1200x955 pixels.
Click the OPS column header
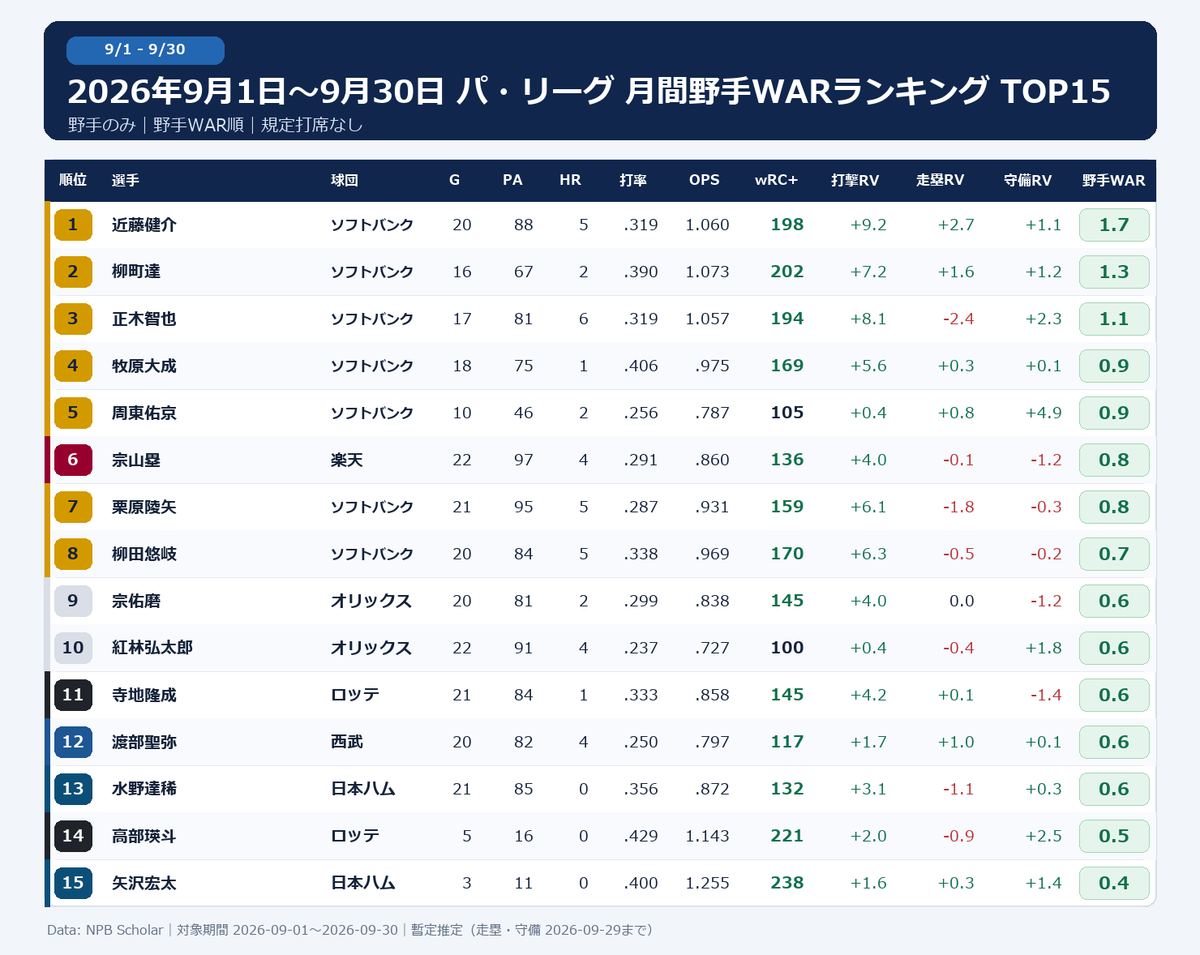point(704,181)
